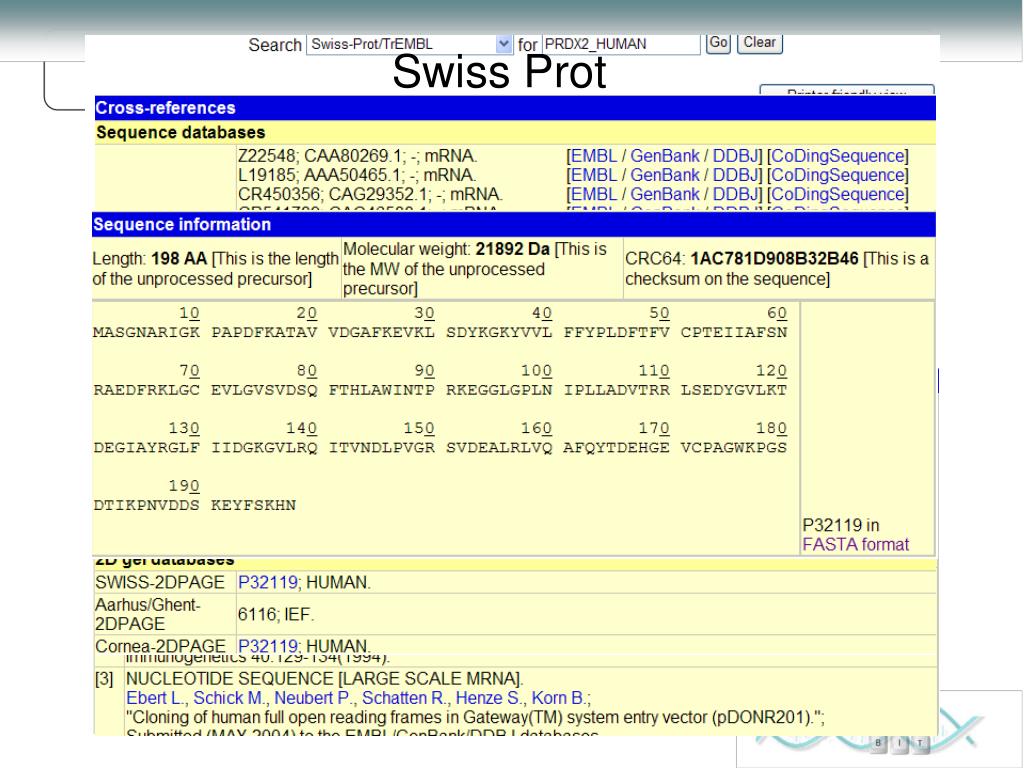Click the CRC64 checksum '1AC781D908B32B46'
Viewport: 1024px width, 768px height.
pyautogui.click(x=775, y=259)
